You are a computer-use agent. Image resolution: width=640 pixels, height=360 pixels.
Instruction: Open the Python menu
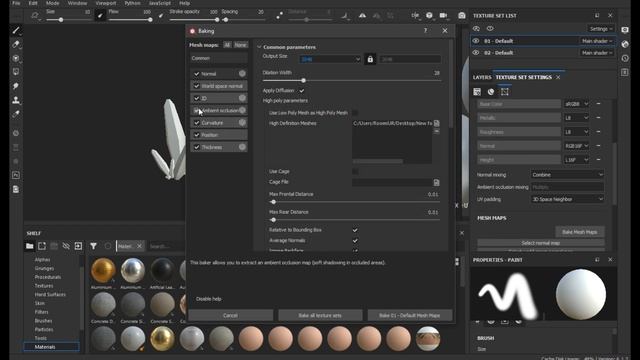pyautogui.click(x=132, y=3)
